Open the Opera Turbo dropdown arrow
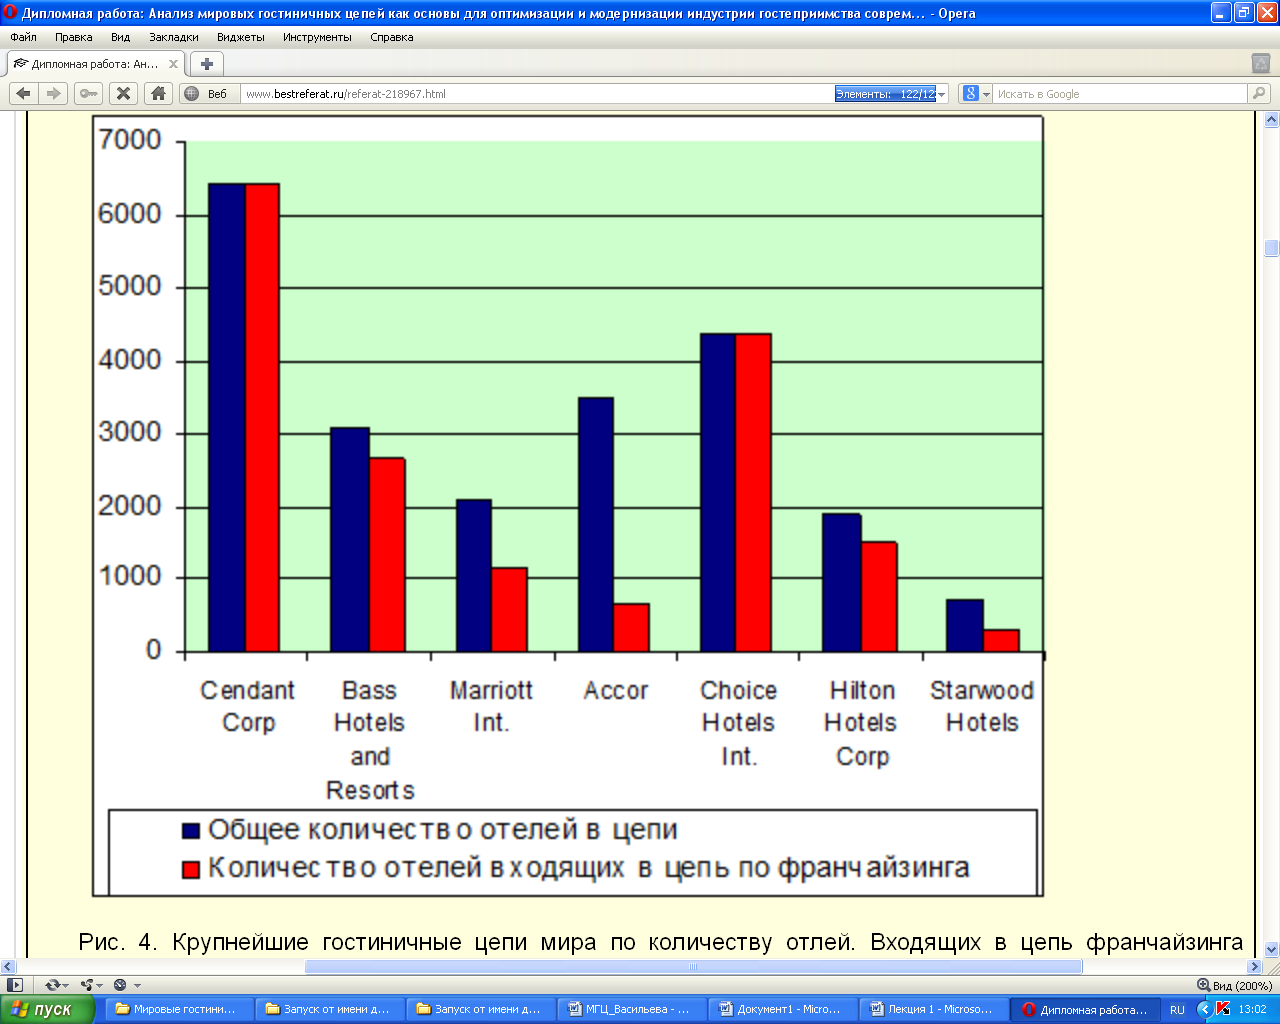Image resolution: width=1280 pixels, height=1024 pixels. coord(137,986)
